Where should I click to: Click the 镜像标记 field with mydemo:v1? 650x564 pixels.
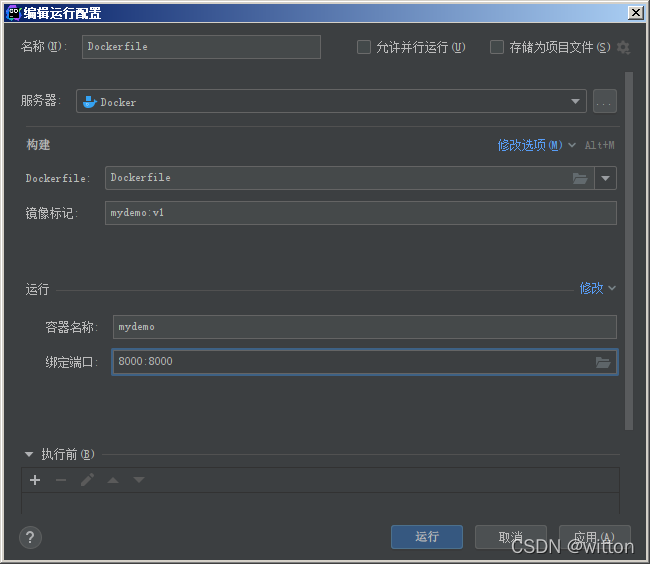point(361,213)
